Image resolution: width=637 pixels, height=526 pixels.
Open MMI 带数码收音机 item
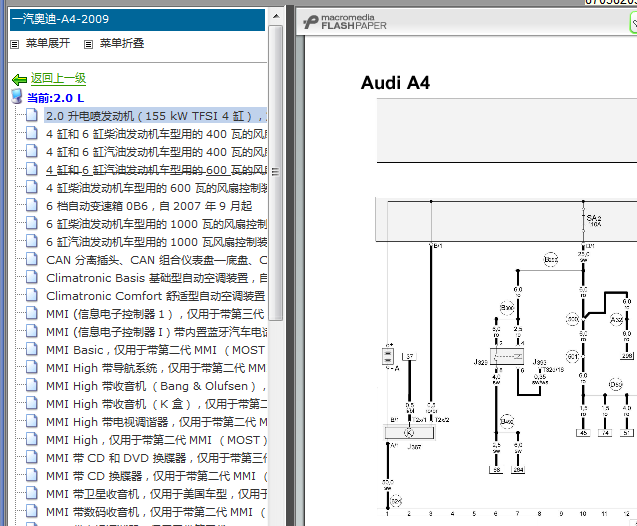(156, 512)
